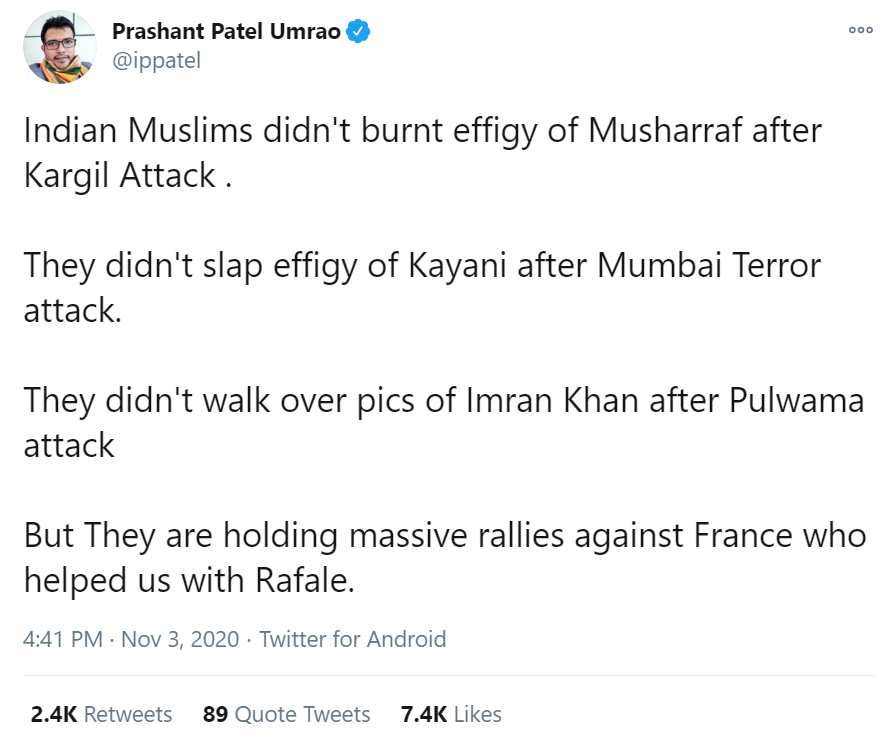Click the 2.4K retweet count number
Viewport: 887px width, 749px height.
(x=54, y=714)
